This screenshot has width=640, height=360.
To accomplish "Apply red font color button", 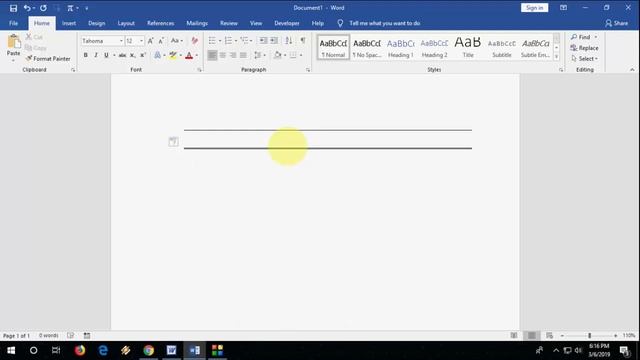I will (189, 55).
